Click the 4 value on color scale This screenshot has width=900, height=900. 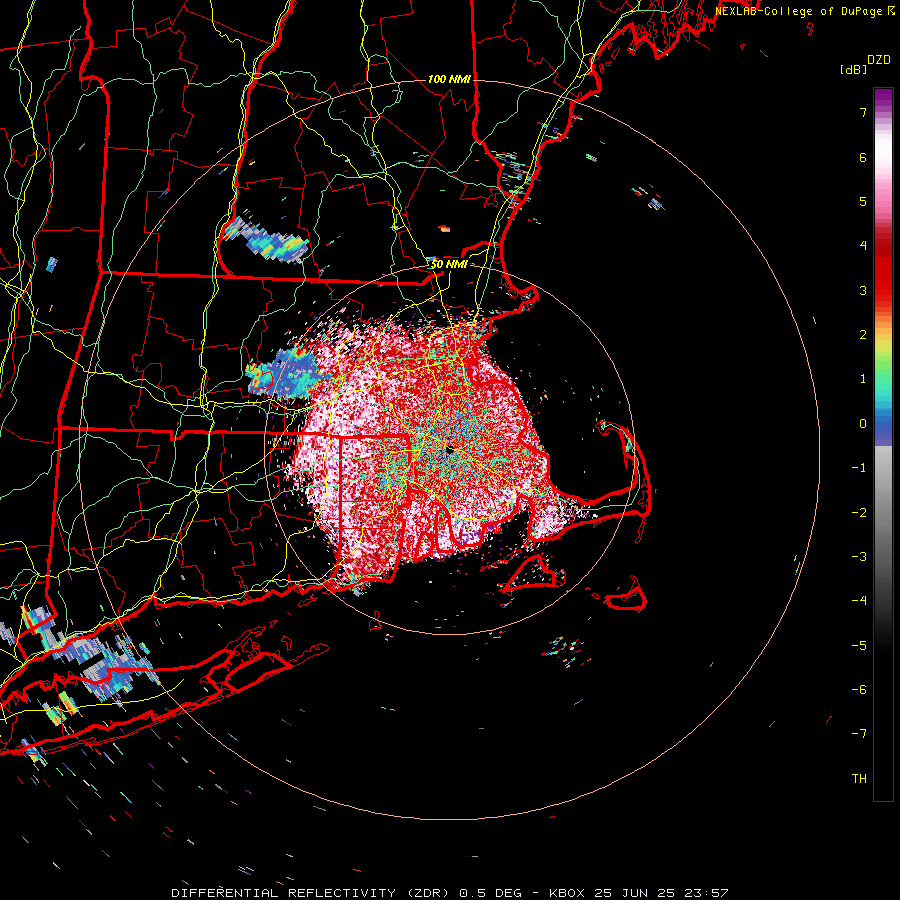tap(863, 245)
